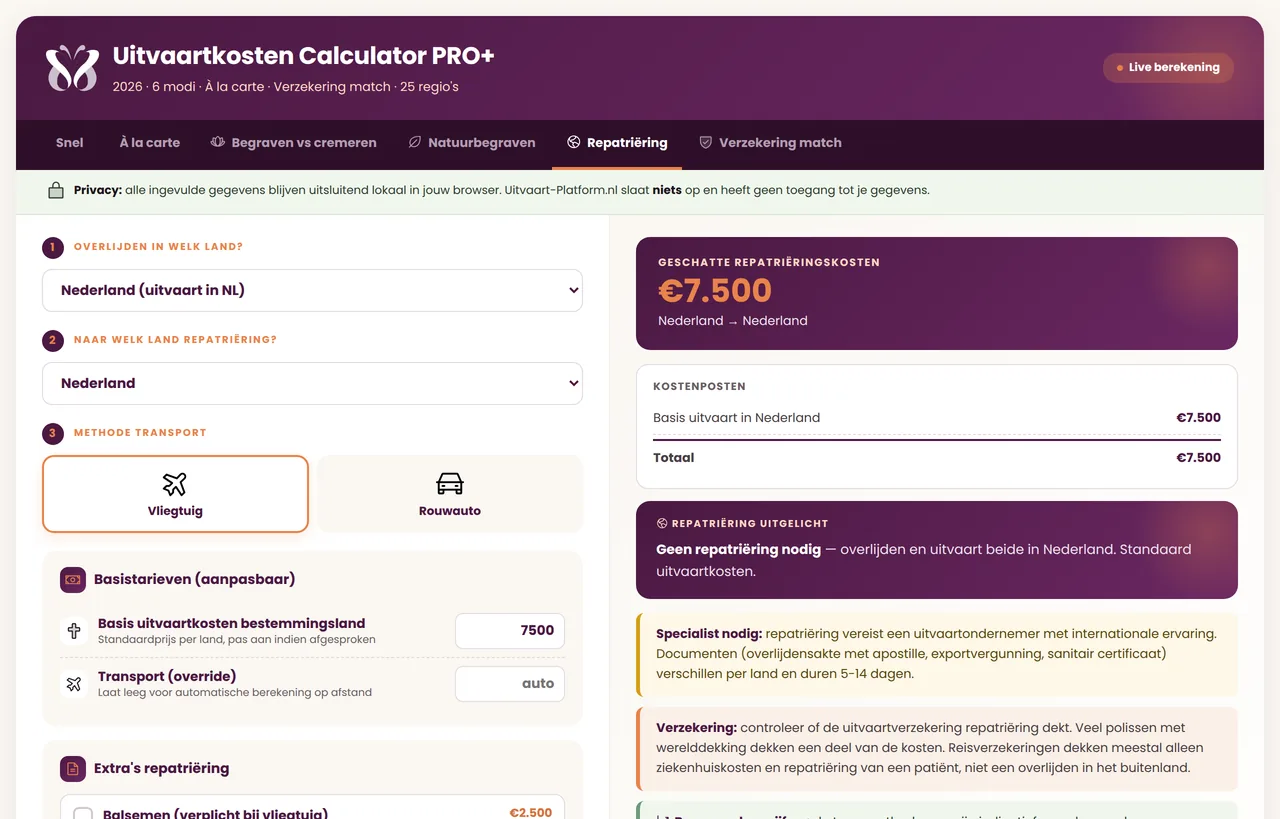Click the 'Totaal' row label

[x=674, y=458]
